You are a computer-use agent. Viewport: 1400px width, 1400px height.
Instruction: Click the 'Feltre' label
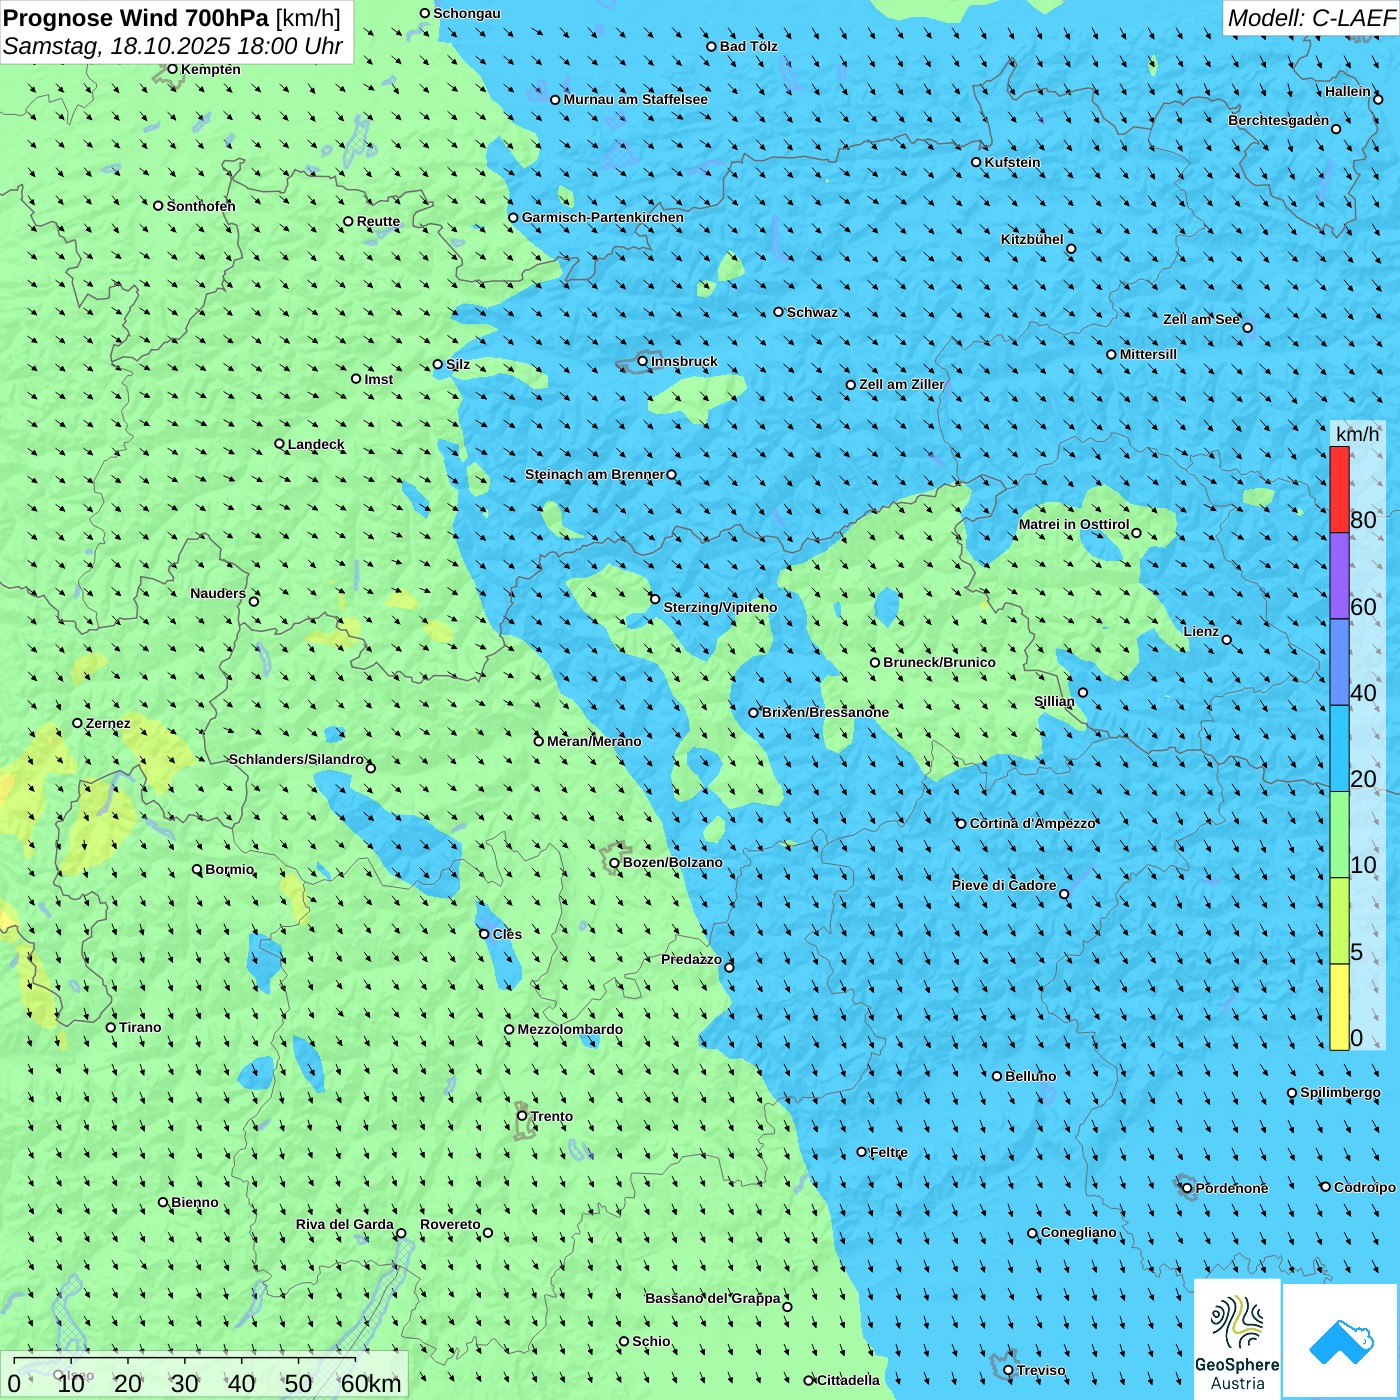(x=888, y=1152)
